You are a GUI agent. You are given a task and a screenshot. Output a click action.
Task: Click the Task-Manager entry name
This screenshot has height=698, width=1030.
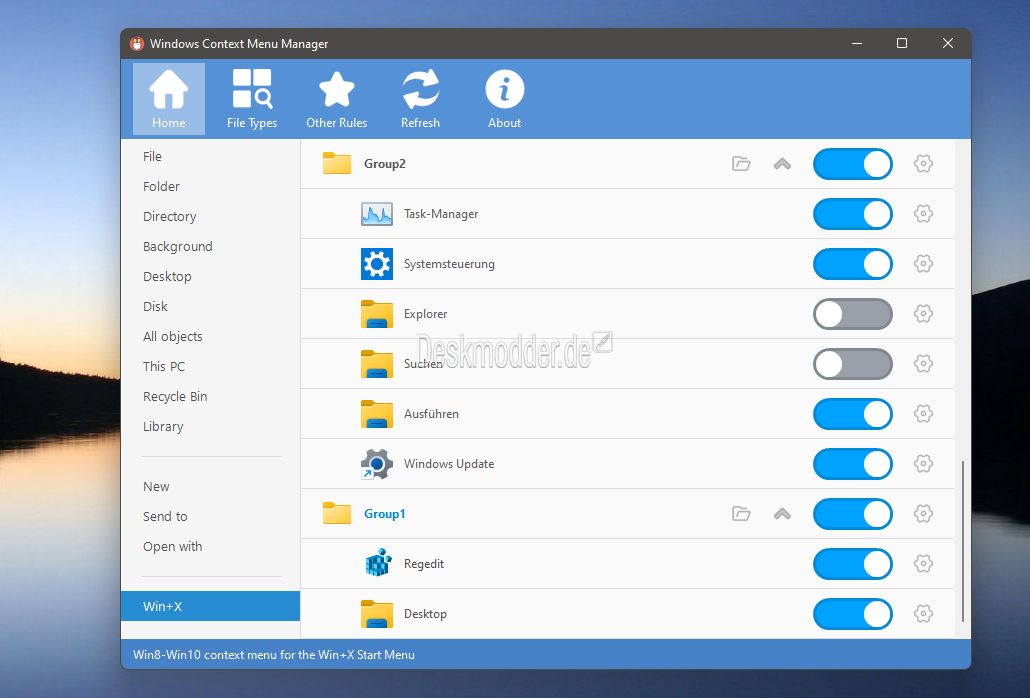(x=441, y=214)
